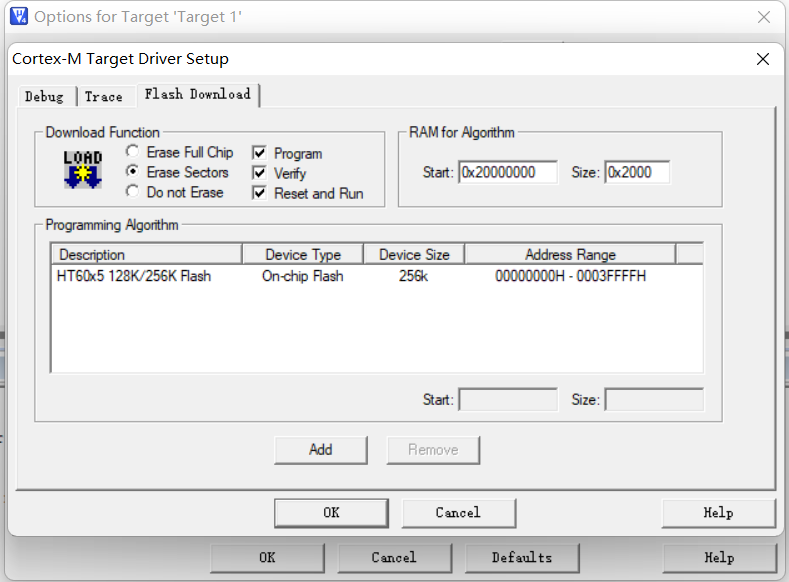Edit RAM for Algorithm Start field
Screen dimensions: 789x582
click(508, 173)
